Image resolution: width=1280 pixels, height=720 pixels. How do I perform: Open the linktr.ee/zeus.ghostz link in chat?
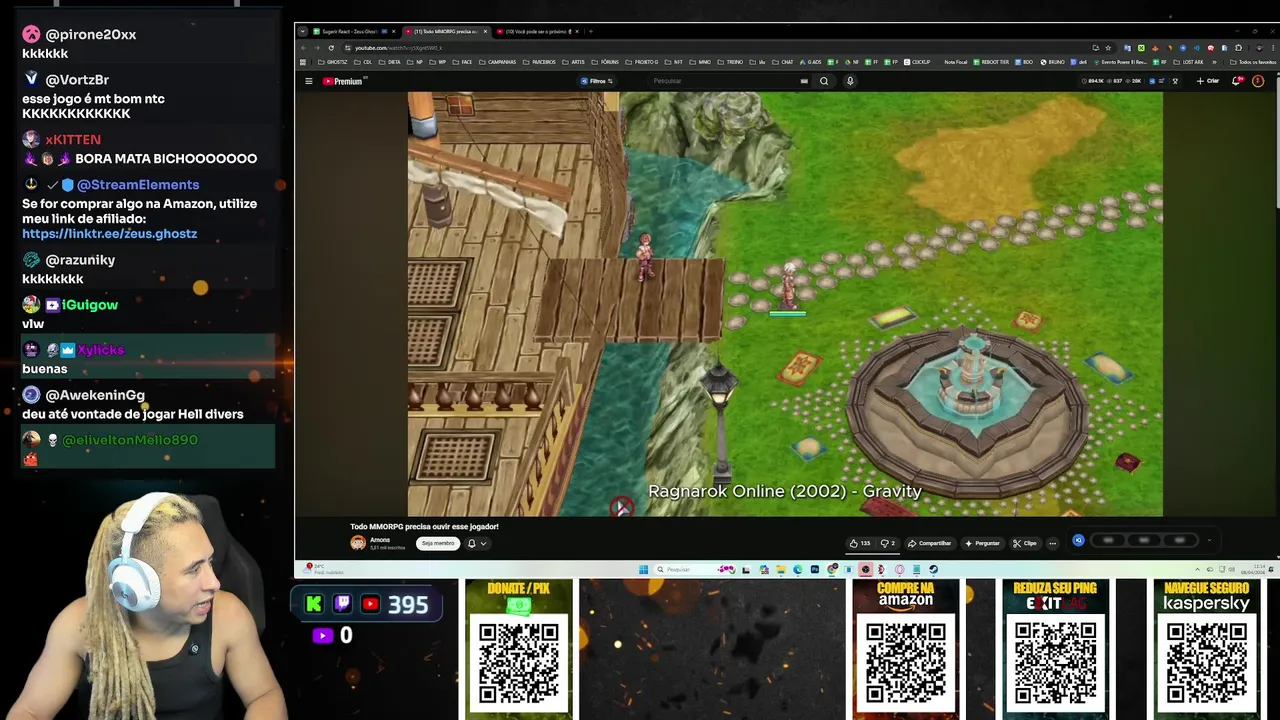coord(110,233)
